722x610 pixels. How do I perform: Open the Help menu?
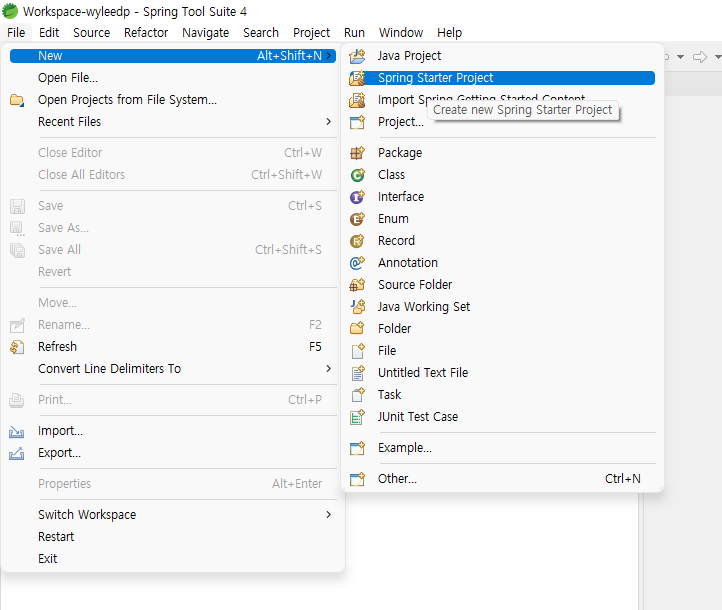coord(449,33)
